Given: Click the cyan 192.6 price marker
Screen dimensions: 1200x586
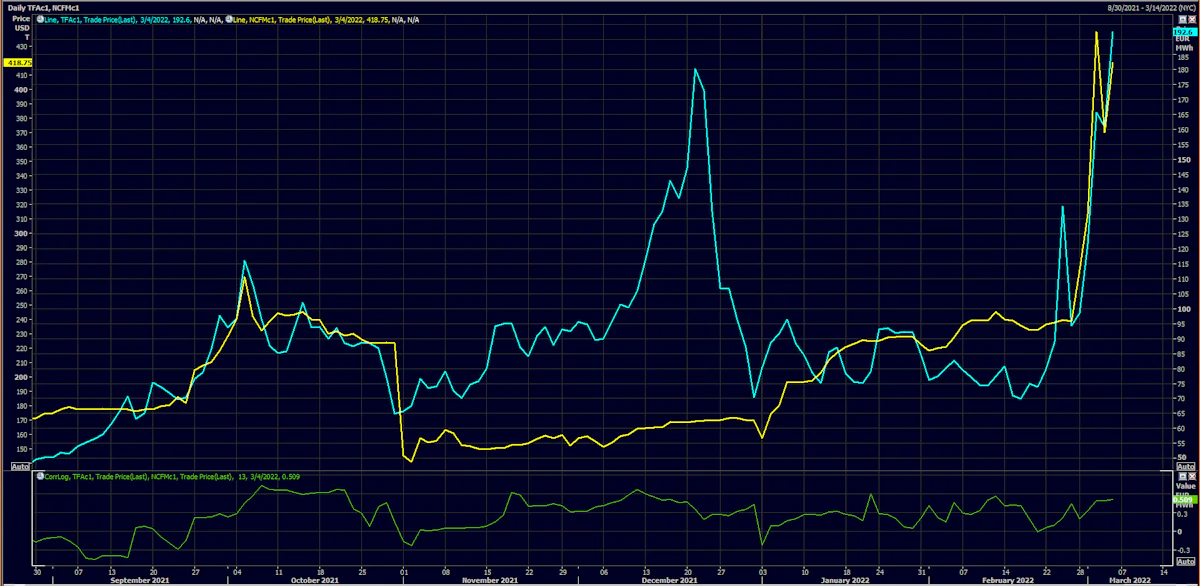Looking at the screenshot, I should tap(1183, 32).
